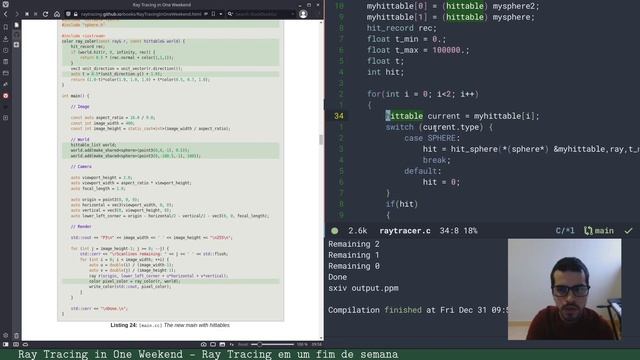Open the address bar dropdown arrow

coord(221,14)
